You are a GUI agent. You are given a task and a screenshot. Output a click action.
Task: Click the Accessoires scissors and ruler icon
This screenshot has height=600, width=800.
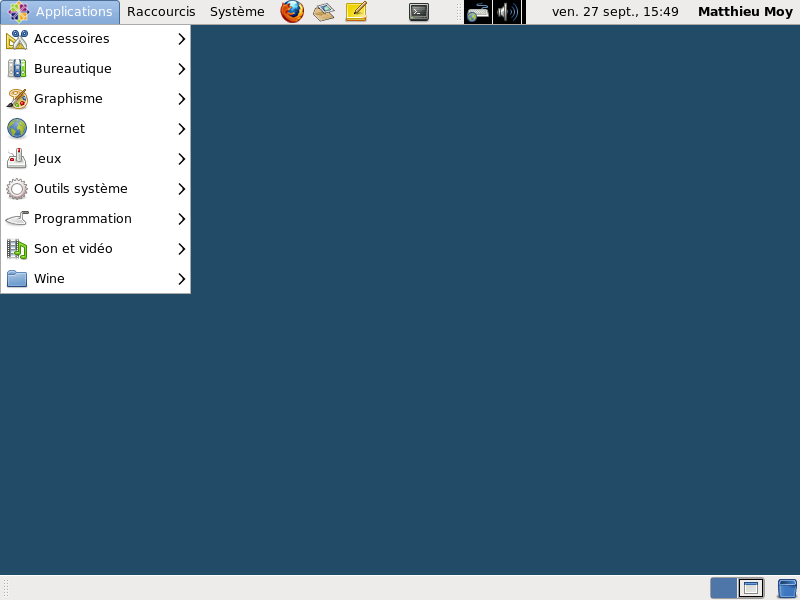tap(17, 39)
